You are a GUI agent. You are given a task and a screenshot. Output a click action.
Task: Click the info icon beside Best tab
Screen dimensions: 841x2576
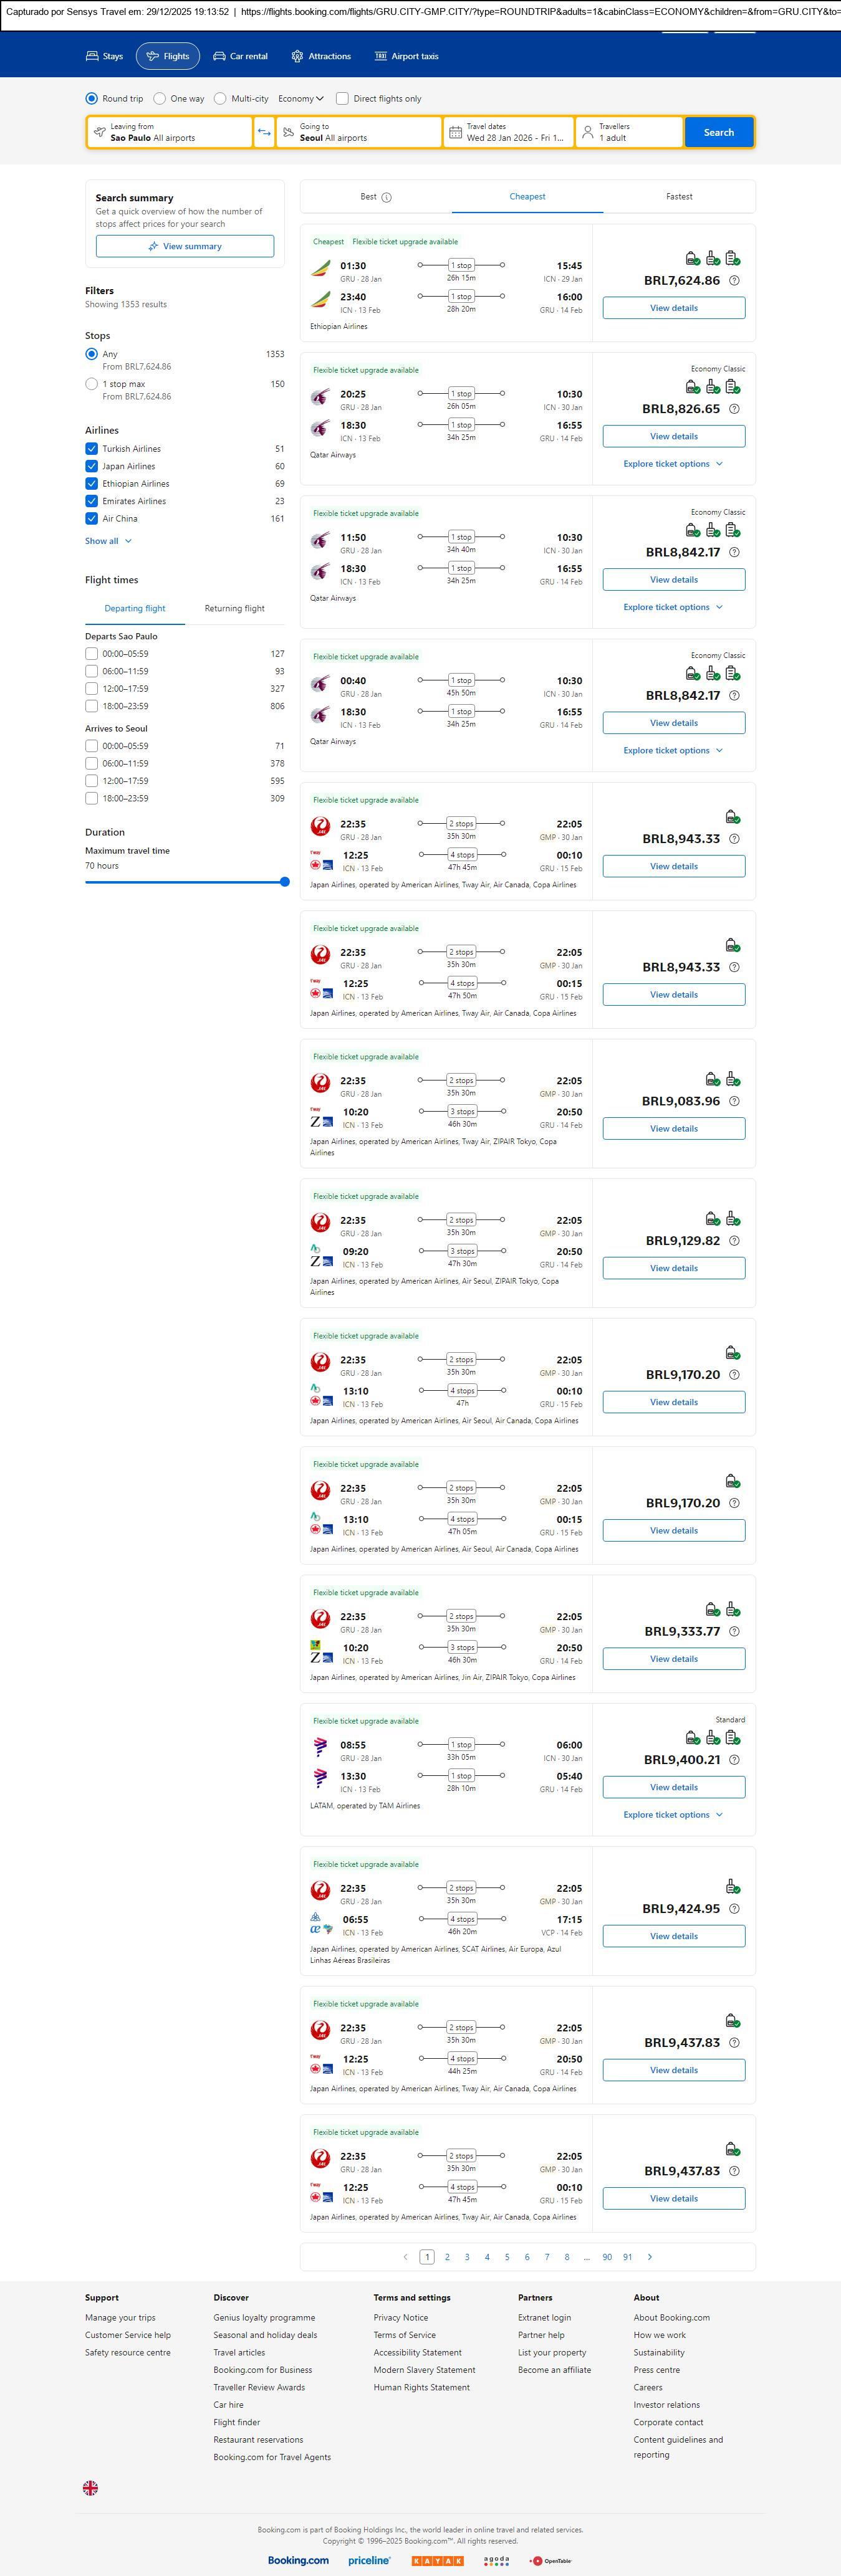point(387,197)
